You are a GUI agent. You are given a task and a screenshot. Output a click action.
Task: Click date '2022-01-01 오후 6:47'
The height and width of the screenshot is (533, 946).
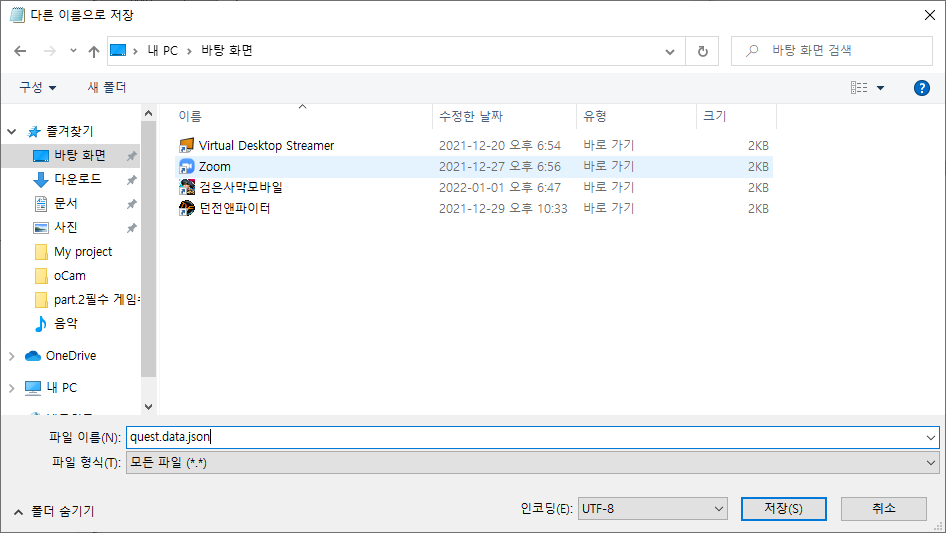[500, 187]
